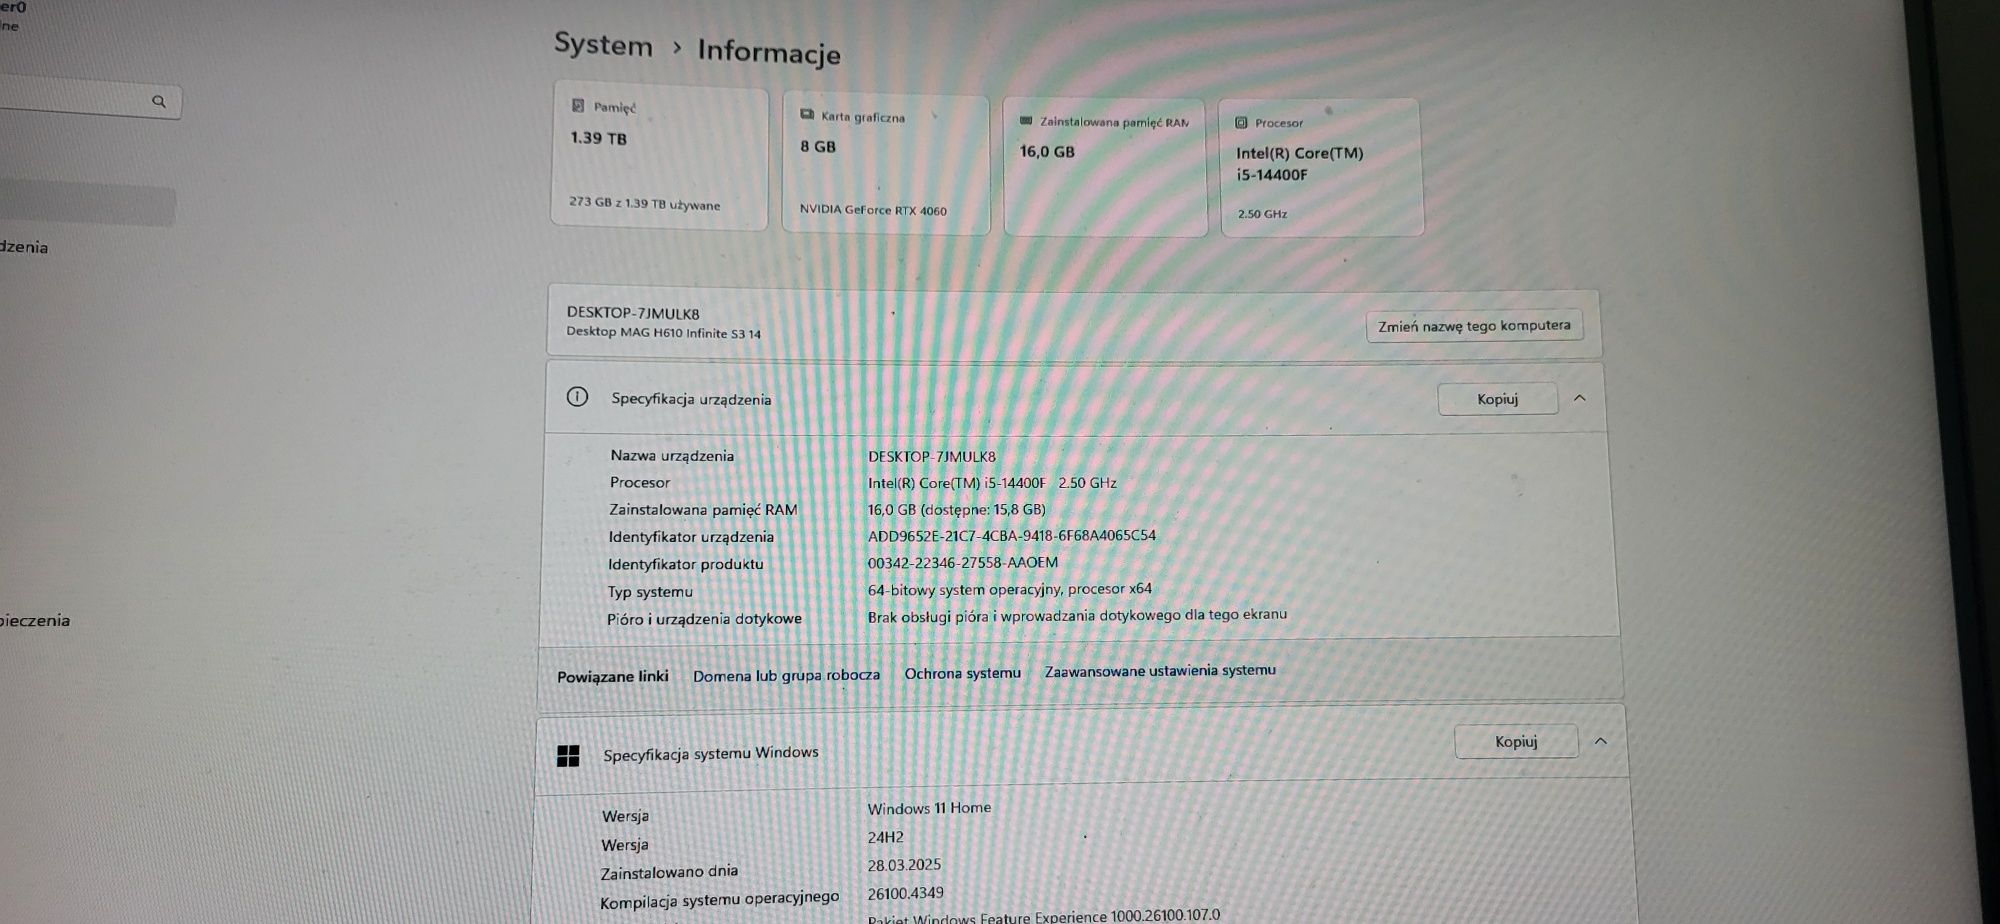Copy Windows specification with Kopiuj button
The width and height of the screenshot is (2000, 924).
[x=1516, y=741]
